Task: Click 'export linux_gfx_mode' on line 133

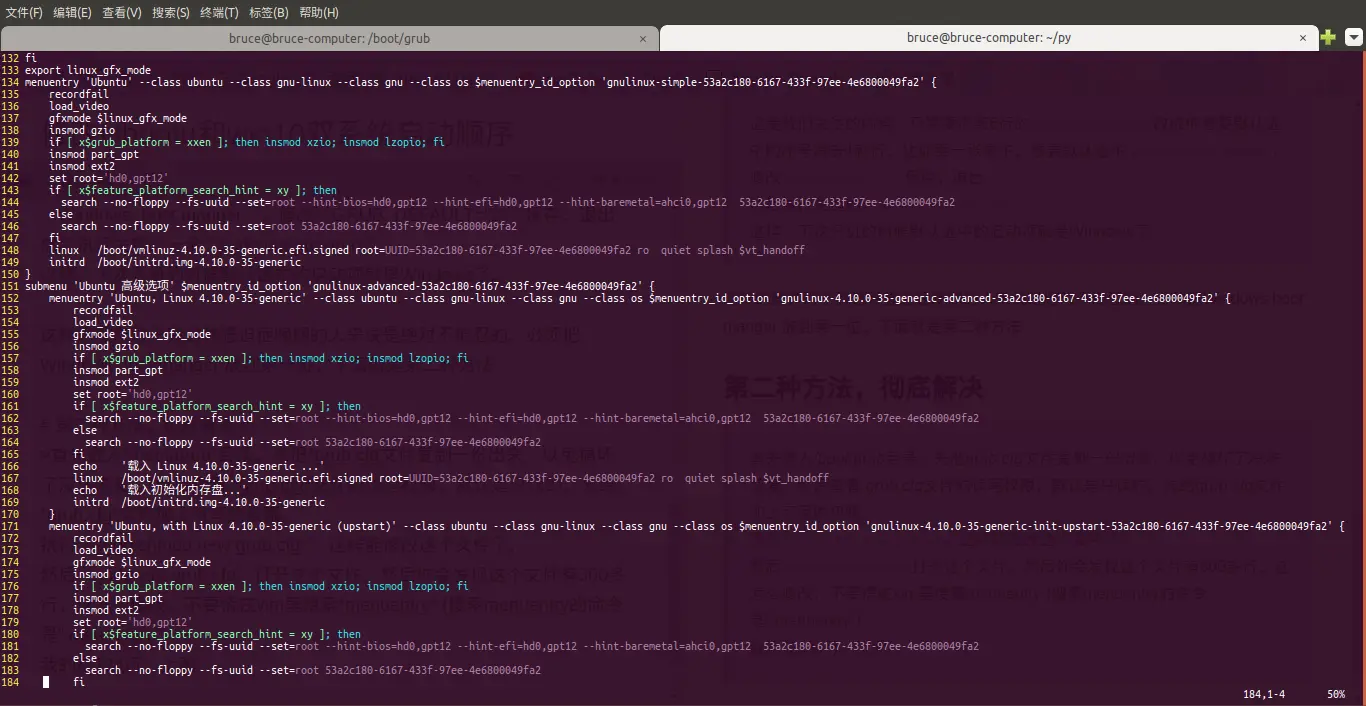Action: coord(88,70)
